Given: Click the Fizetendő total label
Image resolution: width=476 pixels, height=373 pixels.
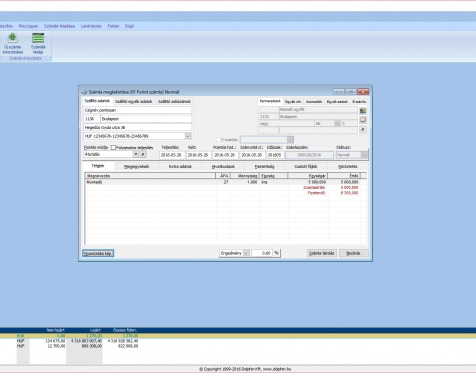Looking at the screenshot, I should (x=316, y=193).
